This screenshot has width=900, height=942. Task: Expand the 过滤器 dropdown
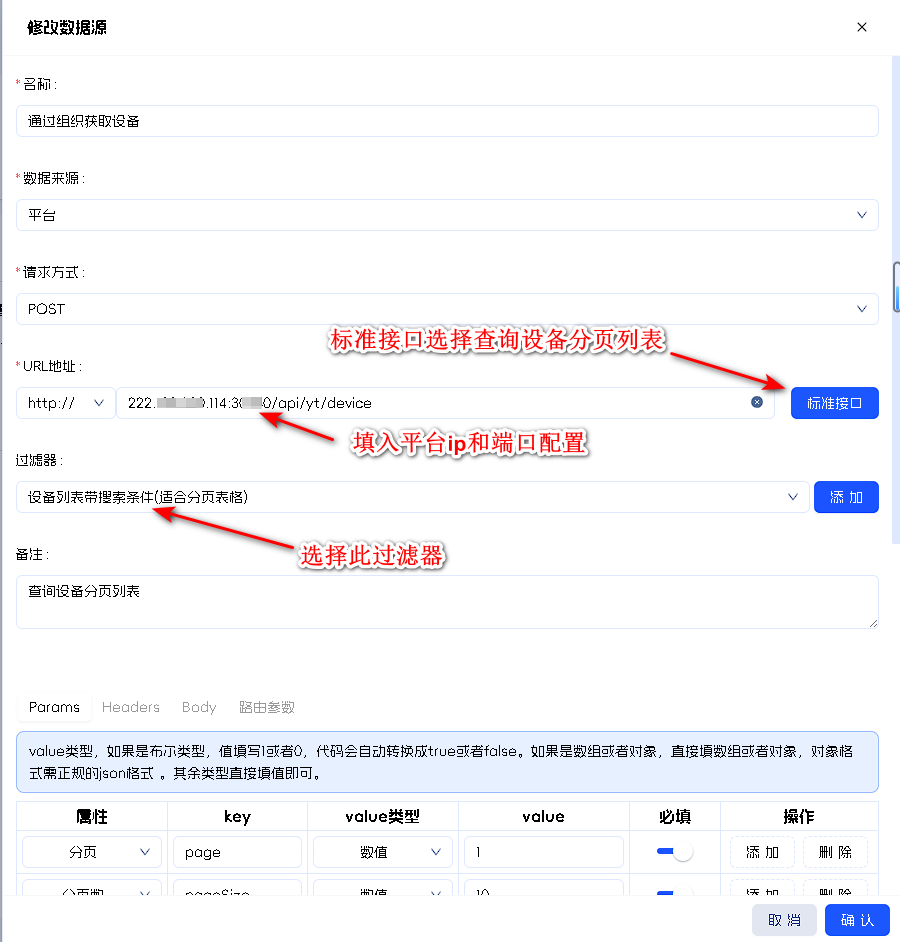(x=412, y=497)
